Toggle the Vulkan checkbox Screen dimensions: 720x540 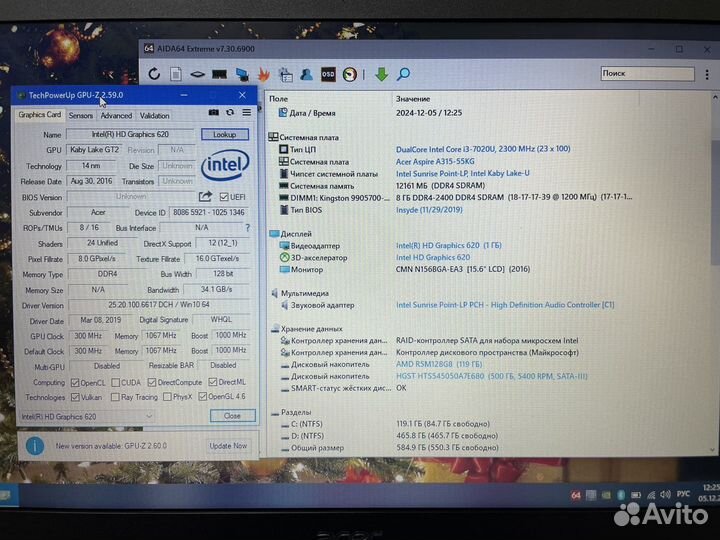pos(75,397)
